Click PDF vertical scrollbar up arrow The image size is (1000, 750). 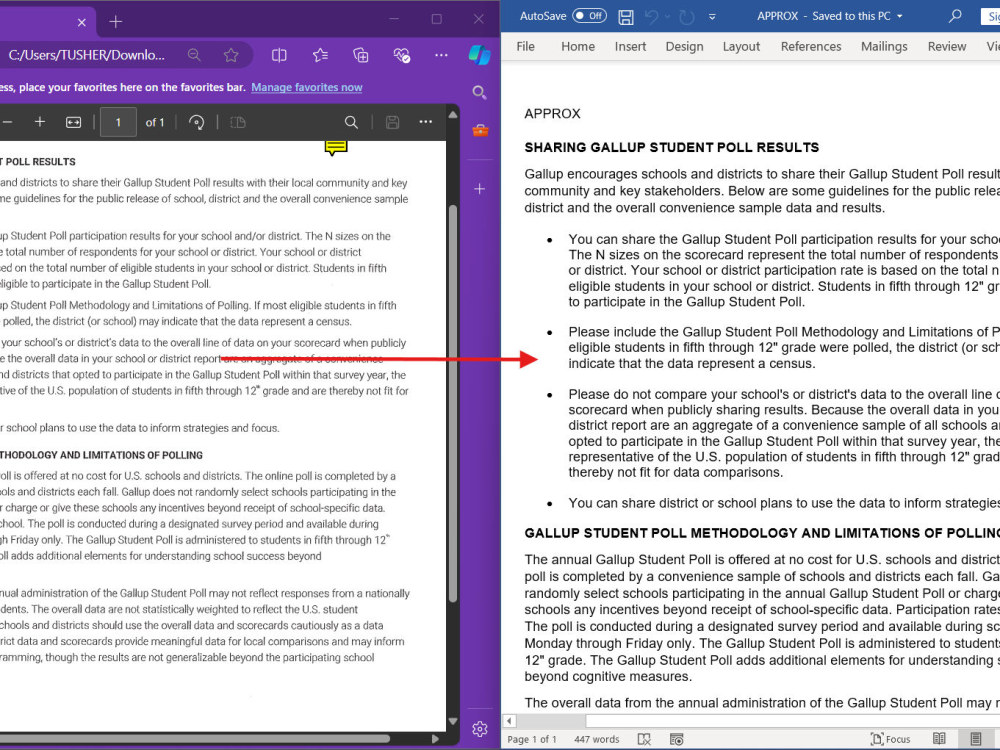(453, 115)
